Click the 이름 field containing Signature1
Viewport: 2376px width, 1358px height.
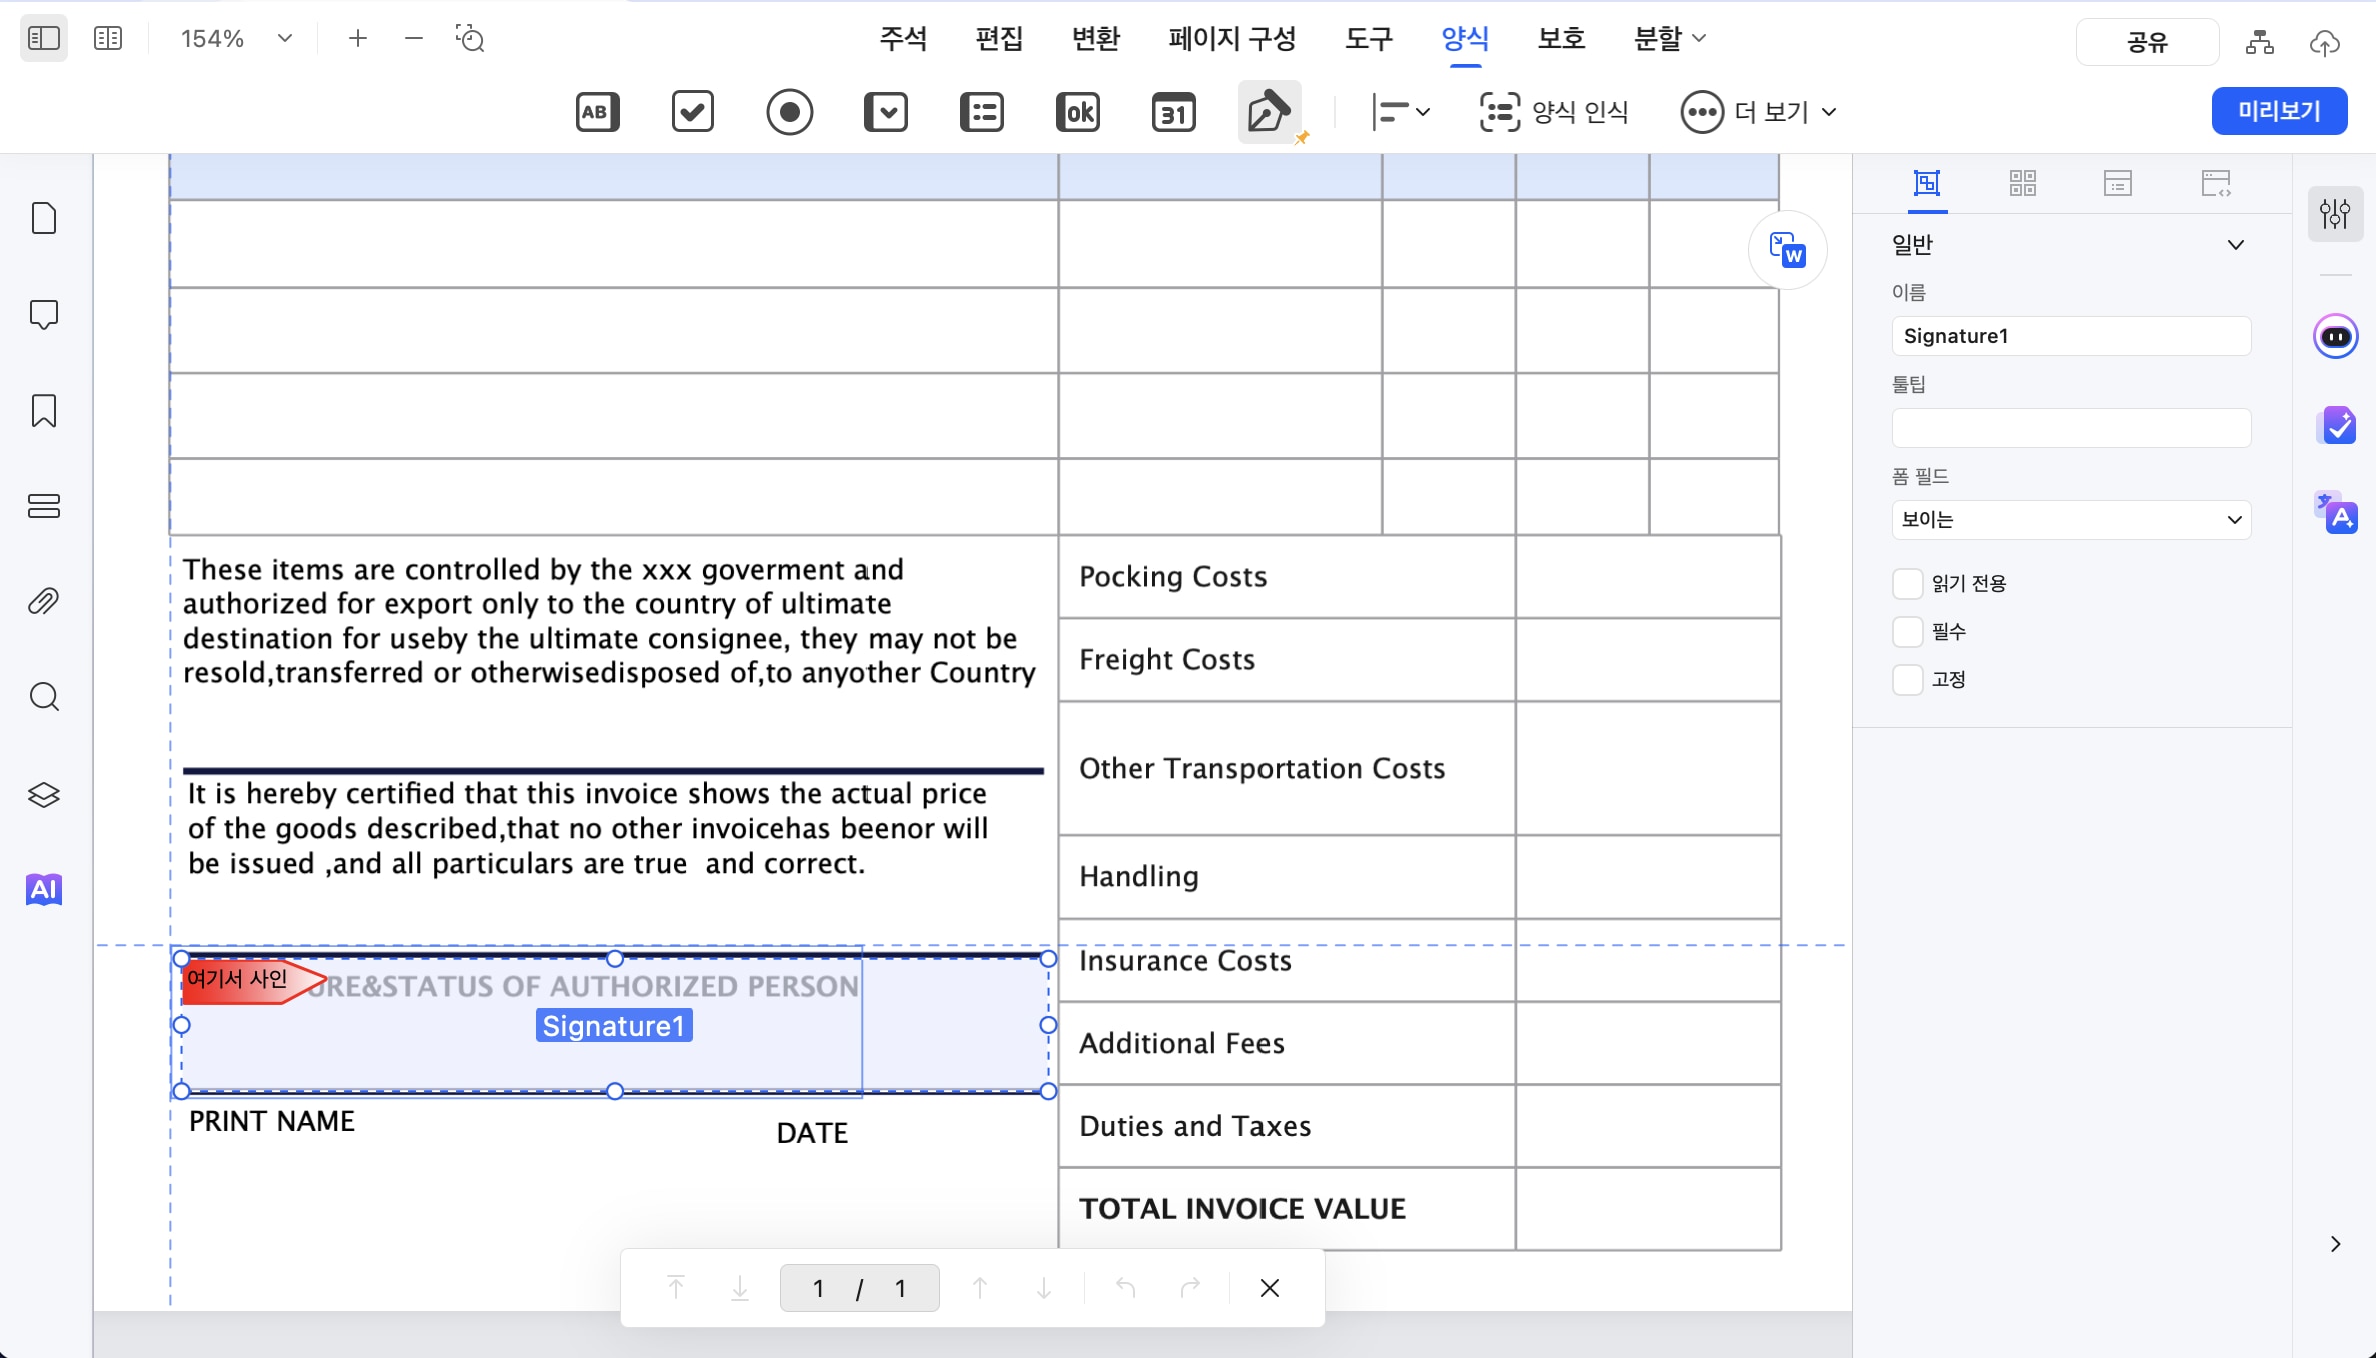click(x=2071, y=336)
